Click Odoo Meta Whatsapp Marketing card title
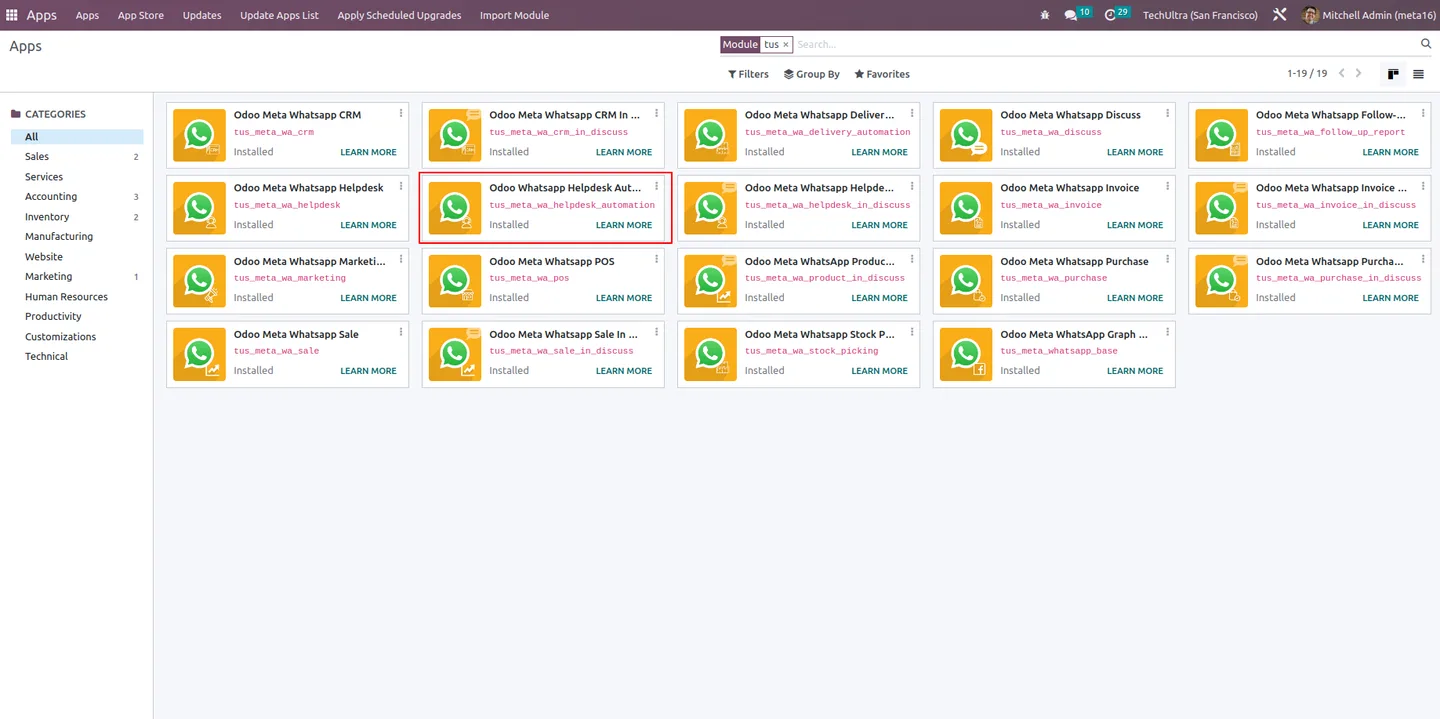This screenshot has width=1440, height=719. (310, 262)
